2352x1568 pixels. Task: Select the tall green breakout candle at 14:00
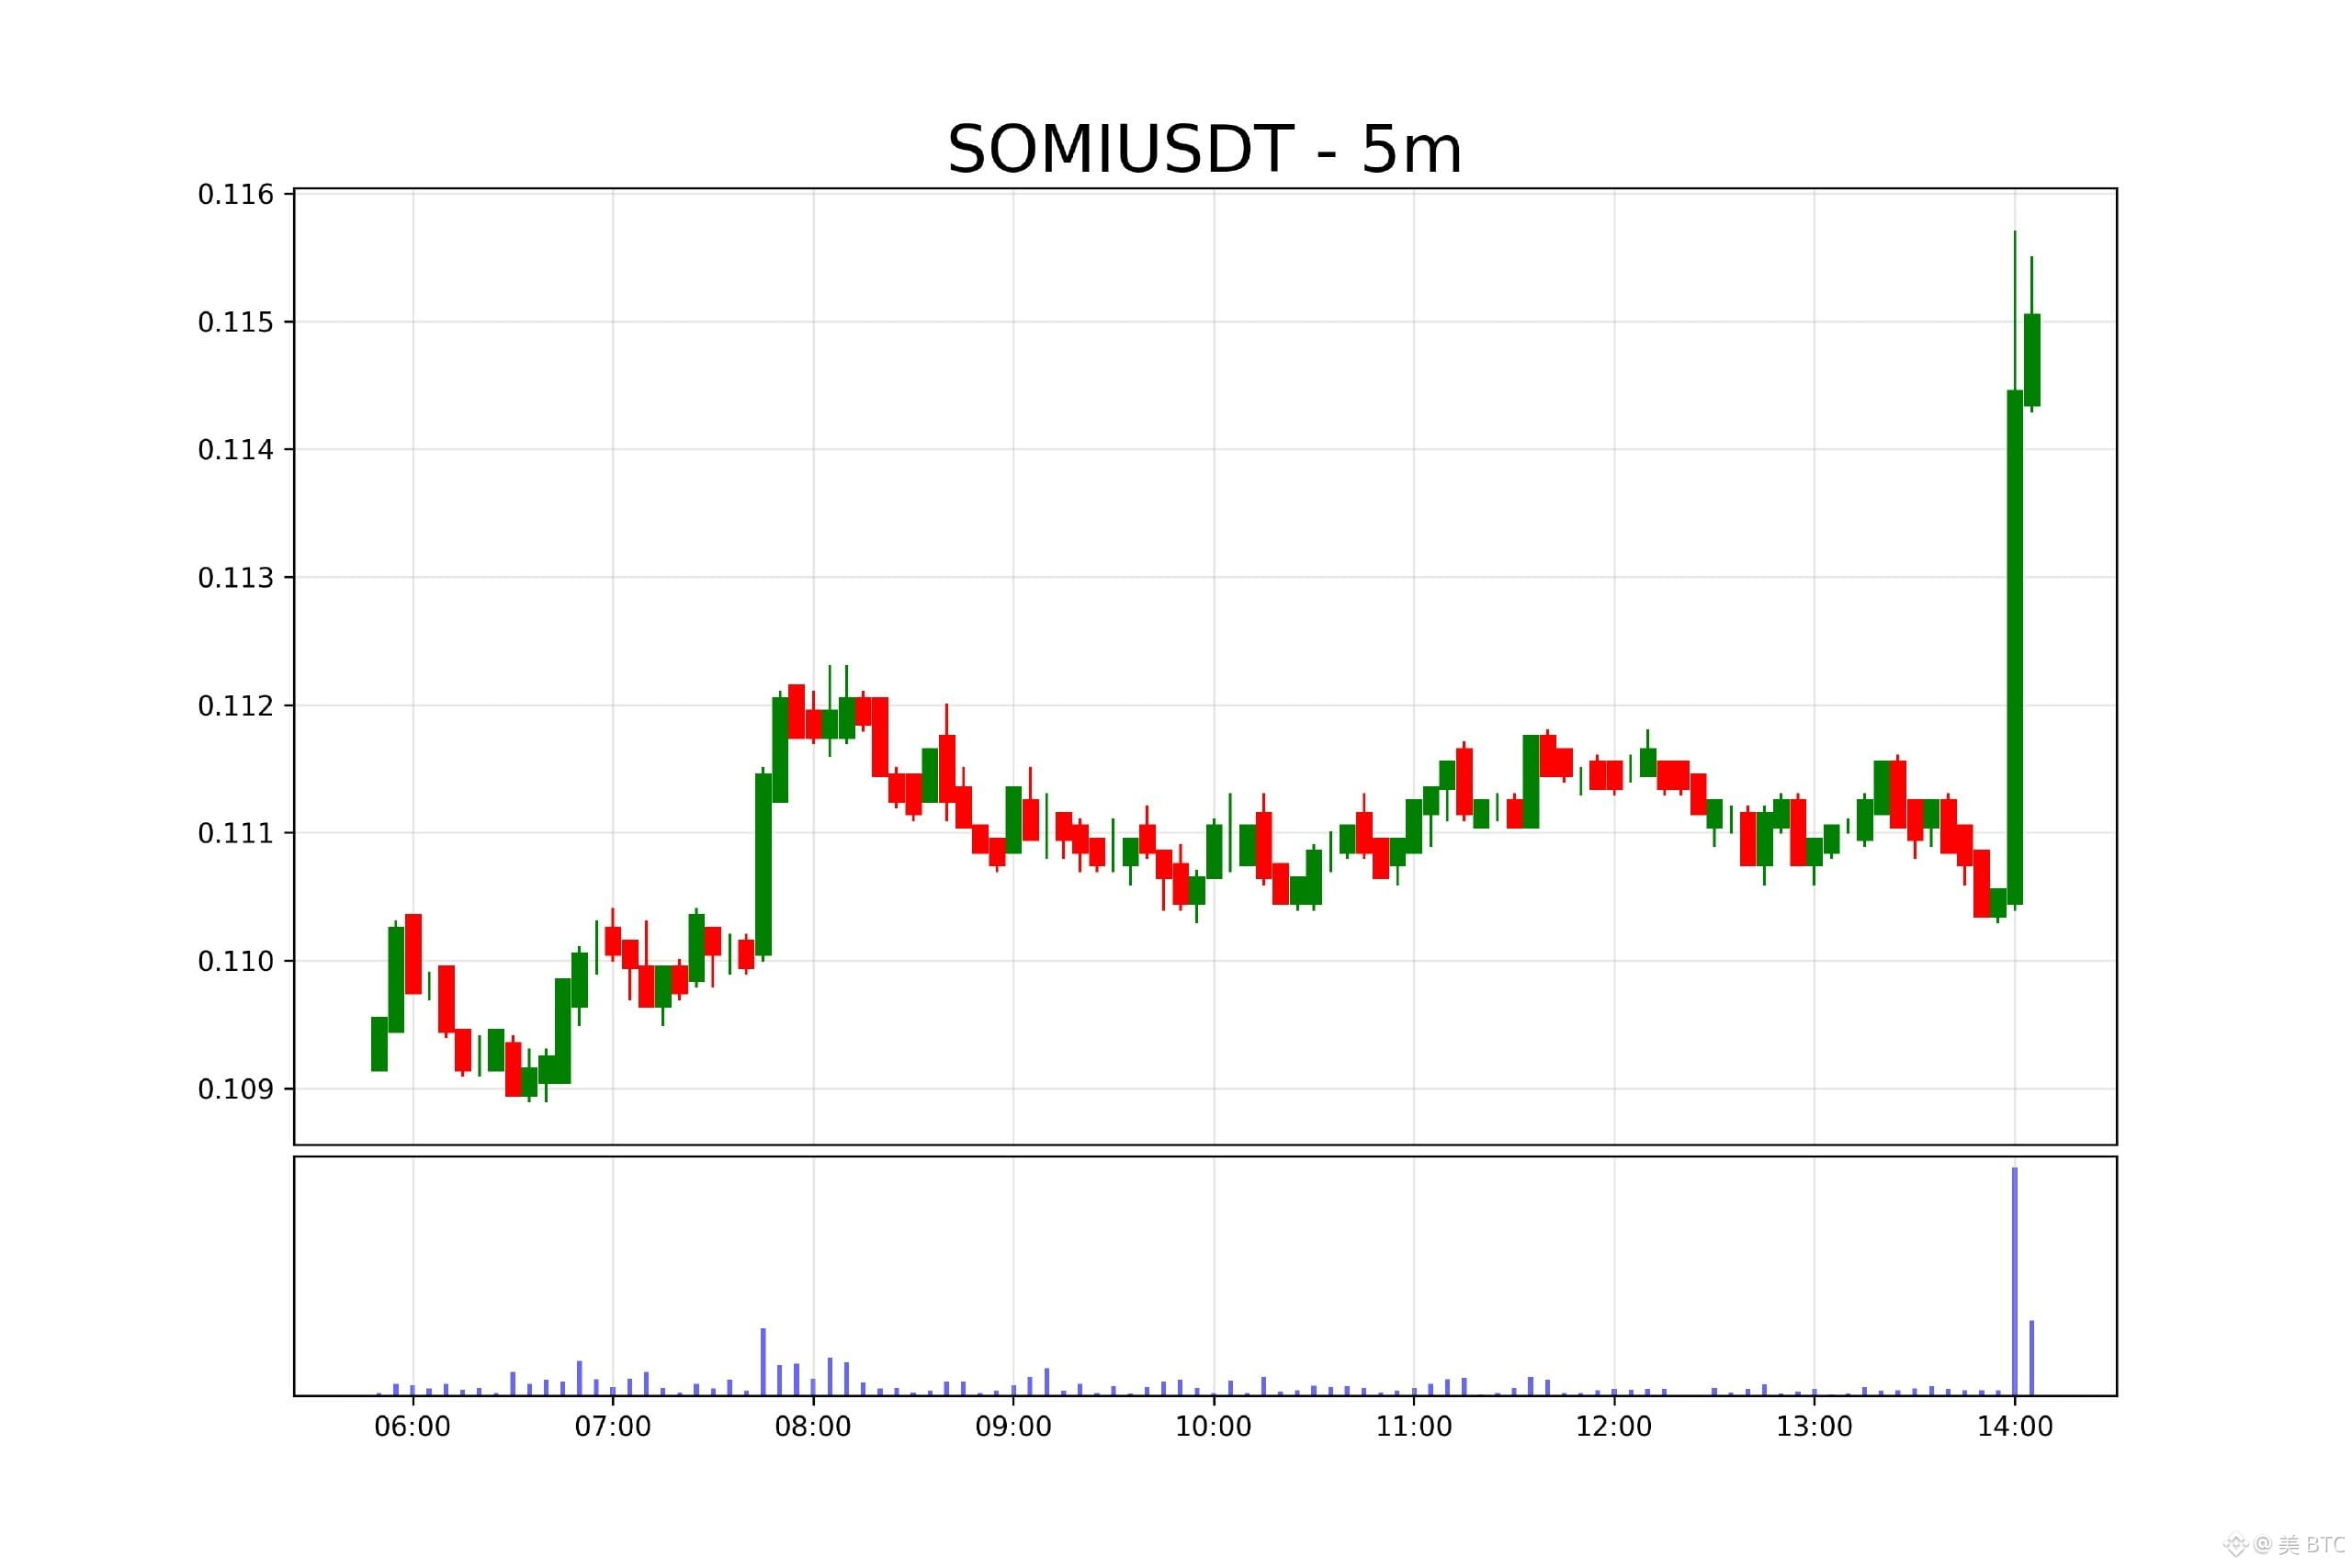pyautogui.click(x=2015, y=647)
